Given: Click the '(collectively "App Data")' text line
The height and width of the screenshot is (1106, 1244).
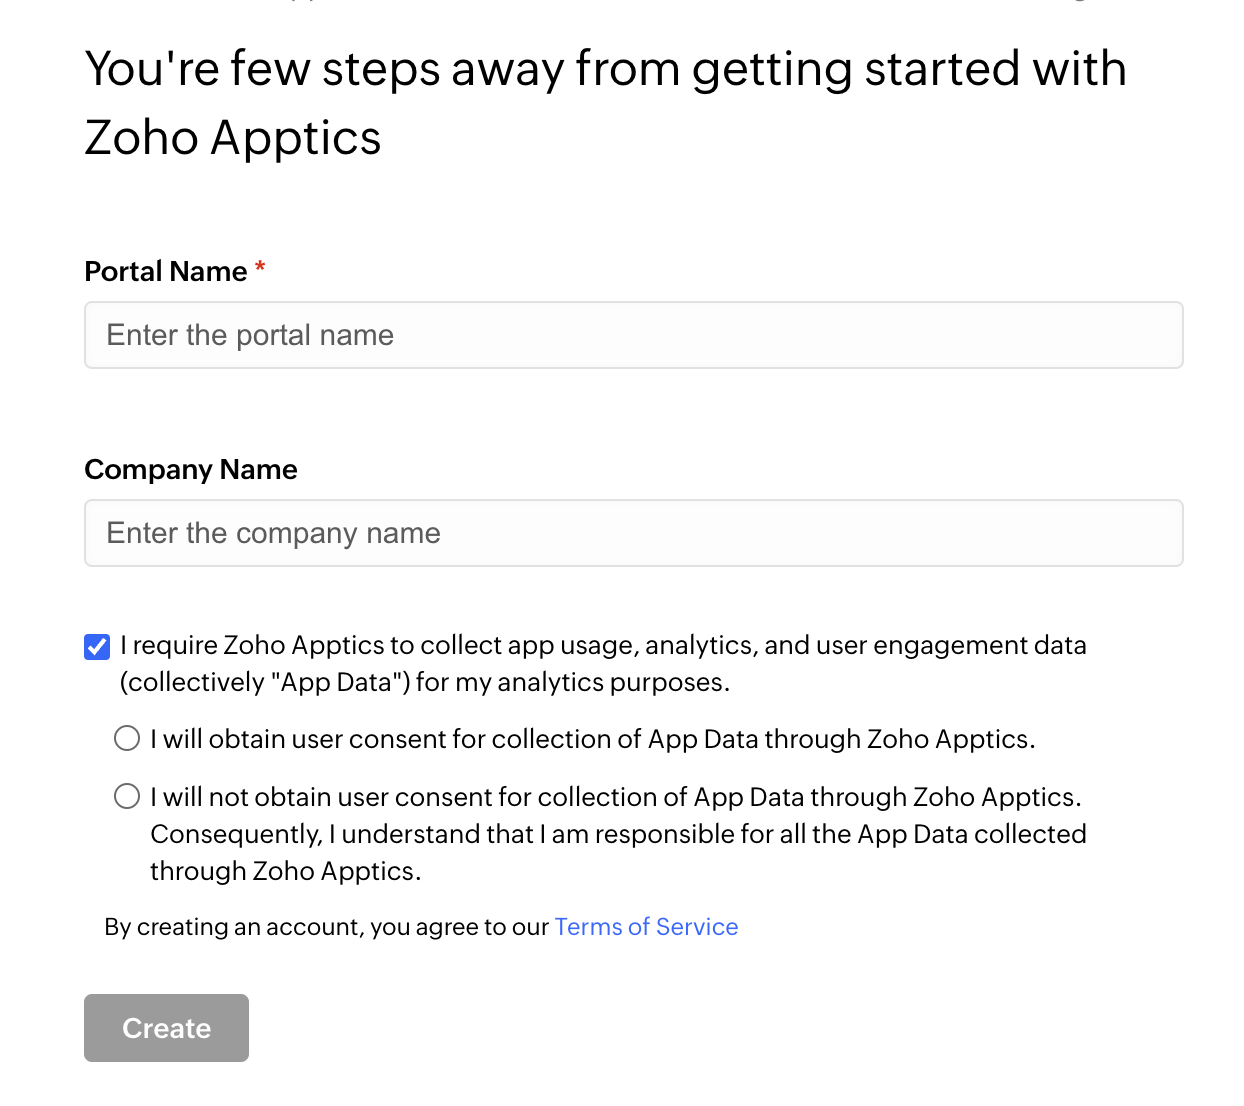Looking at the screenshot, I should point(425,683).
